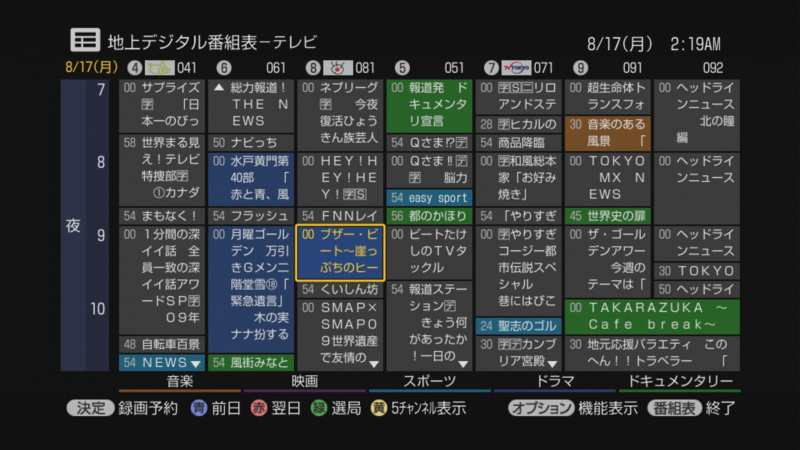Select TOKYO MX NEWS program at 8:00
Screen dimensions: 800x450
(607, 179)
